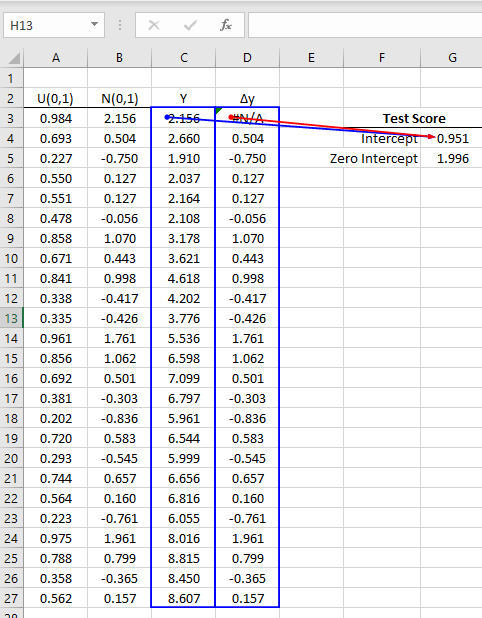The image size is (482, 618).
Task: Select column D header
Action: (x=248, y=58)
